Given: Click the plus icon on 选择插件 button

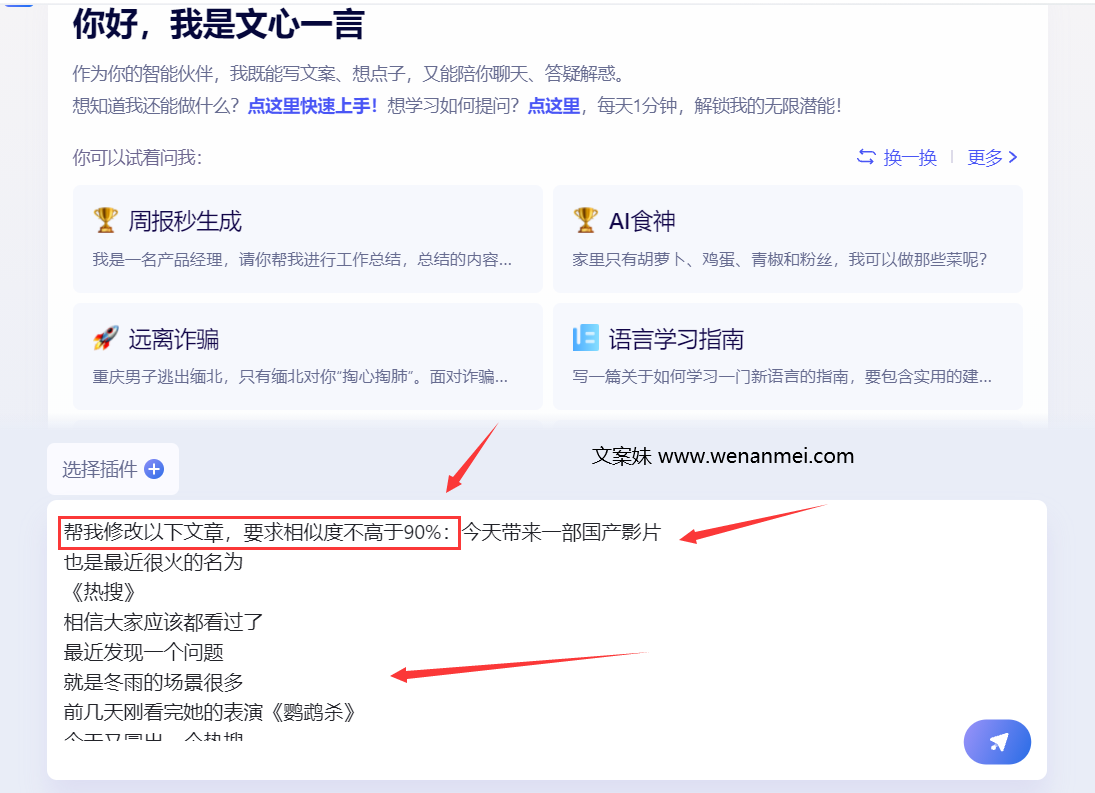Looking at the screenshot, I should coord(155,469).
